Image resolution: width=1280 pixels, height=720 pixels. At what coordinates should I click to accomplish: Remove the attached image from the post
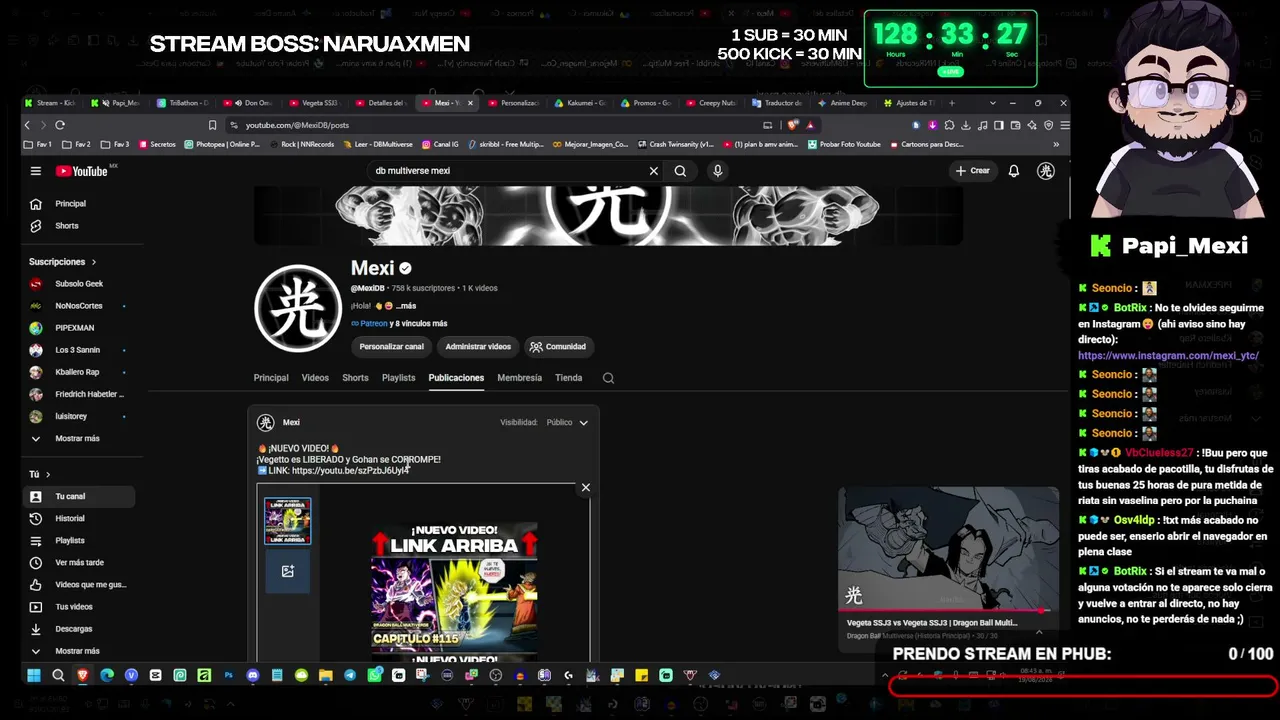[x=585, y=488]
